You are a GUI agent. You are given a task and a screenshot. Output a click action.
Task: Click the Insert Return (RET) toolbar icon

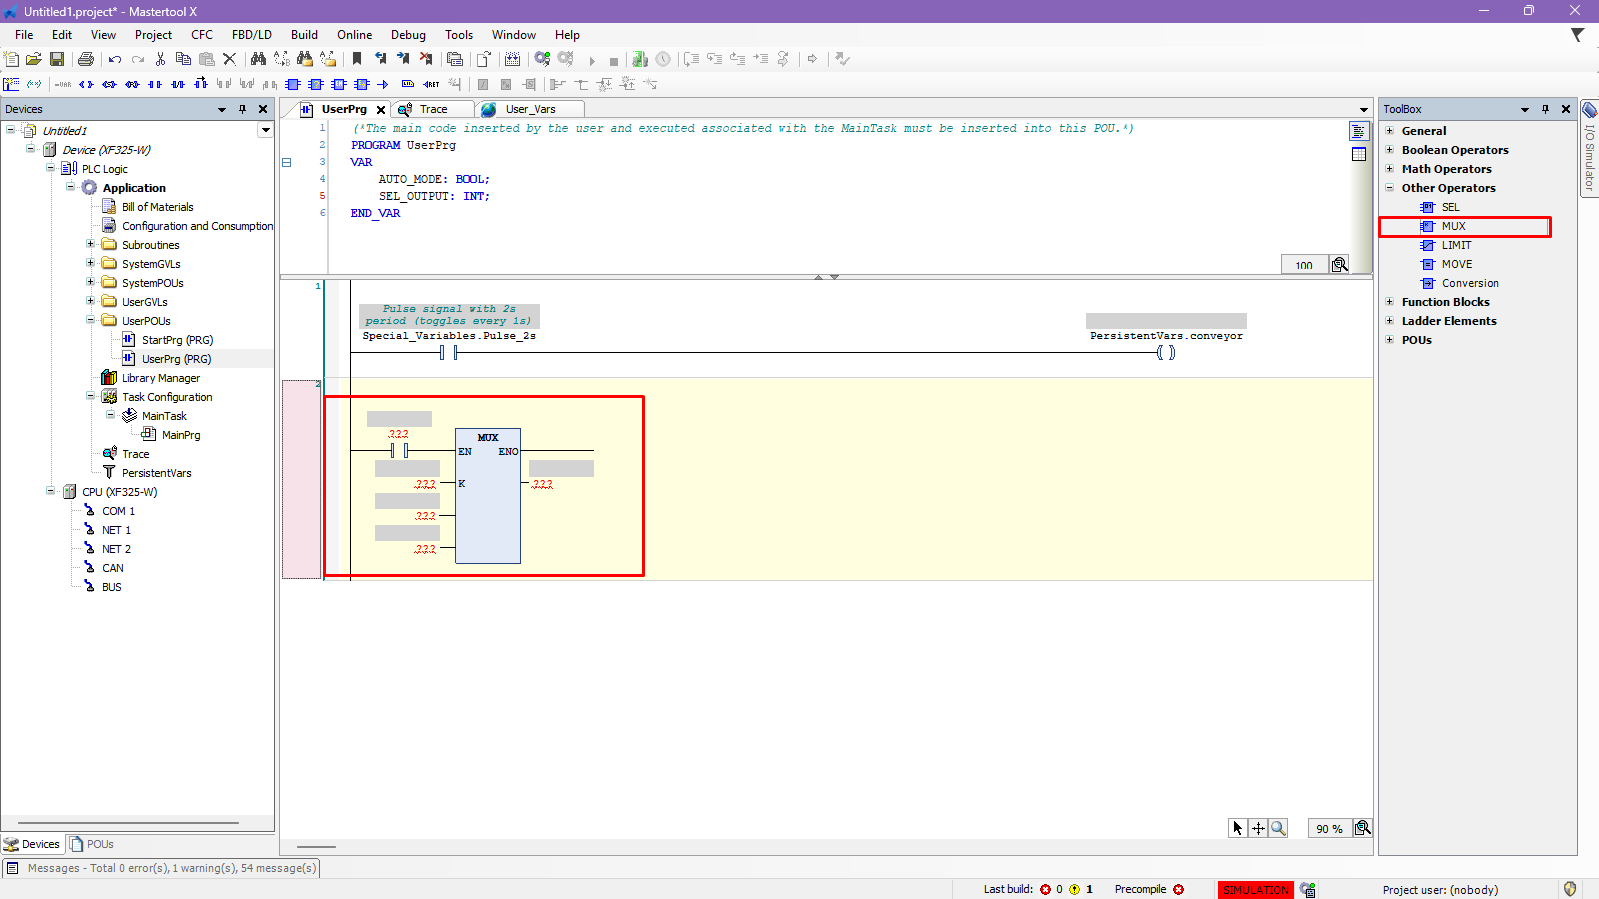[431, 85]
